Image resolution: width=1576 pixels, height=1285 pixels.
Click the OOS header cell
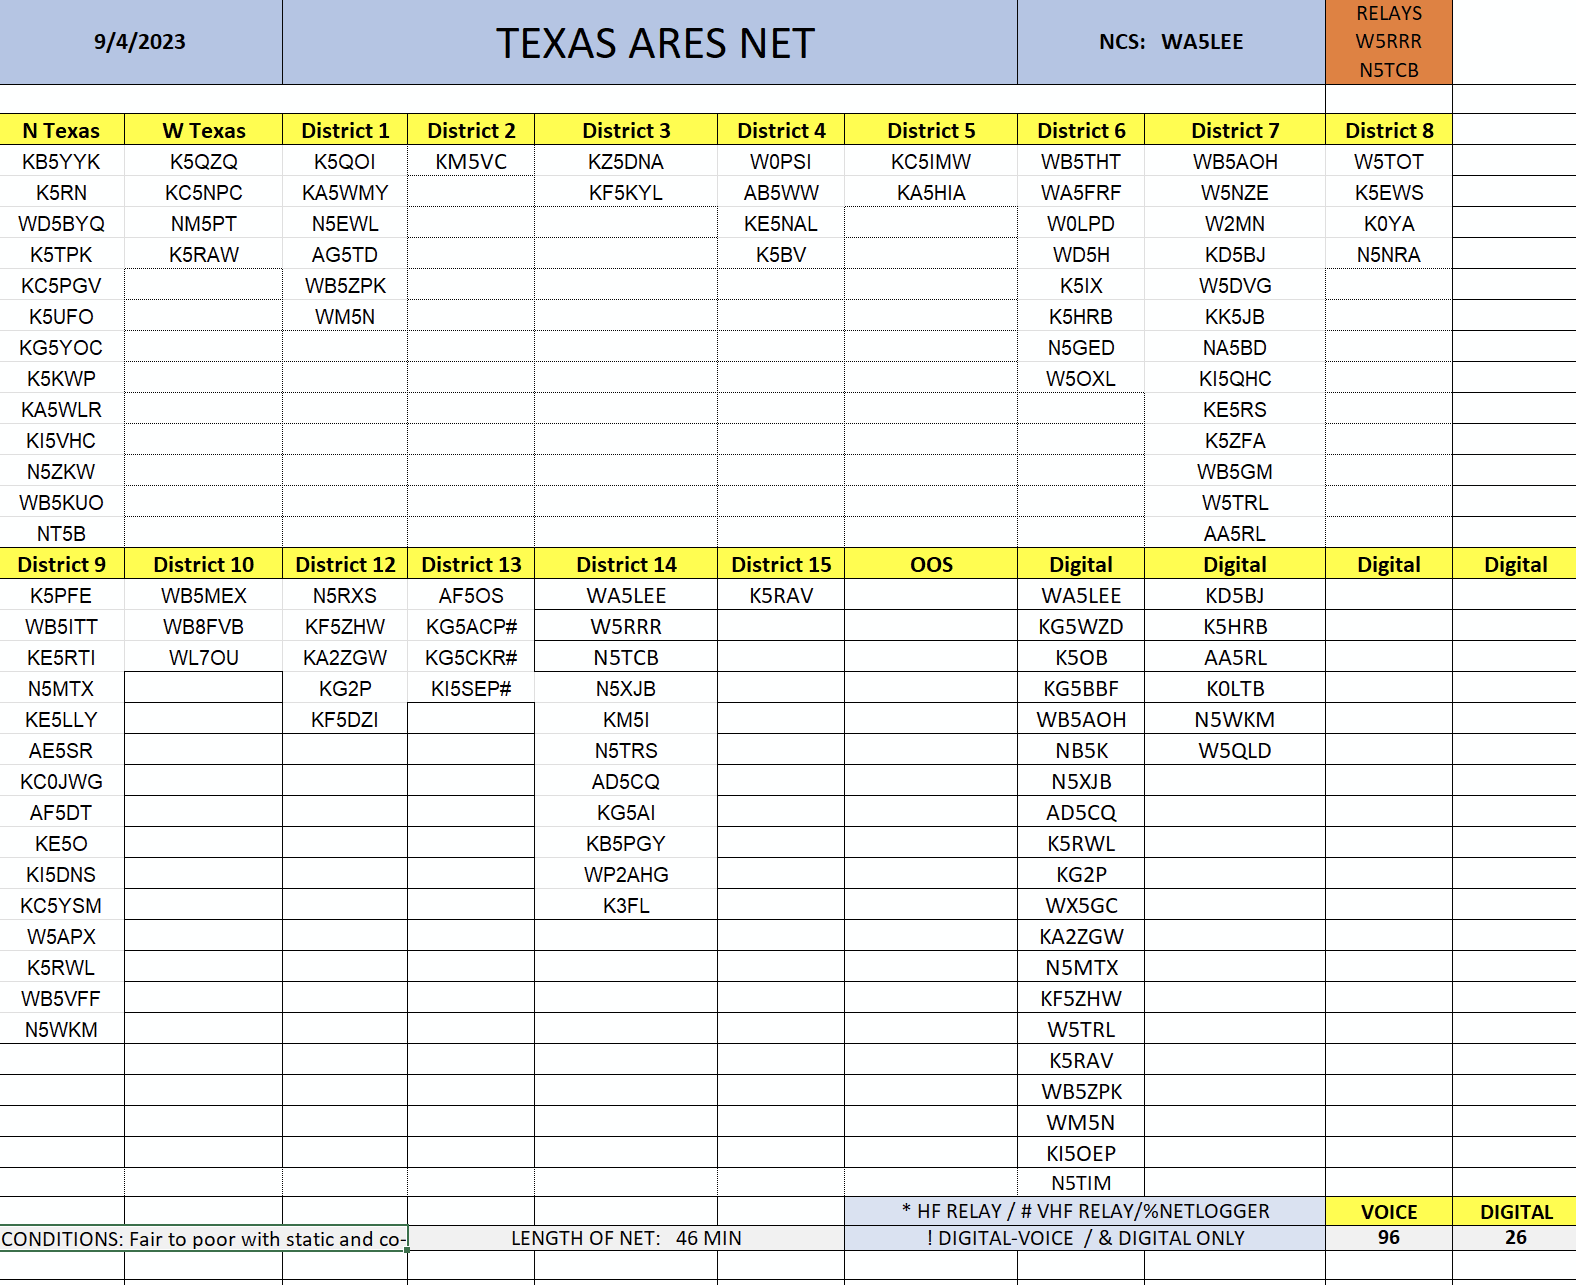coord(931,564)
